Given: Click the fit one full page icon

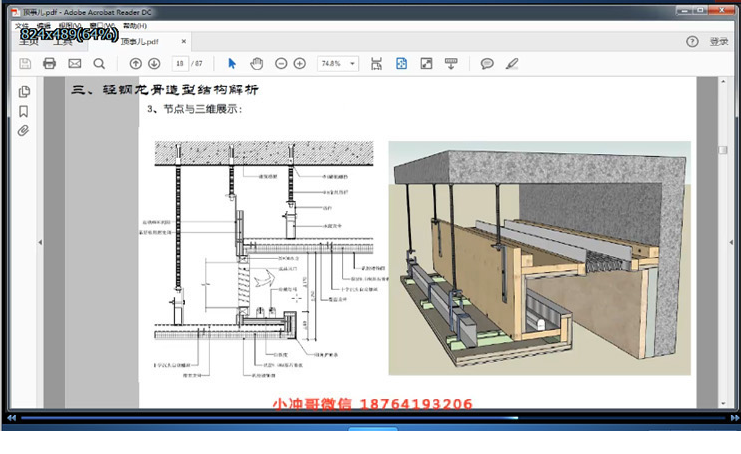Looking at the screenshot, I should (401, 63).
